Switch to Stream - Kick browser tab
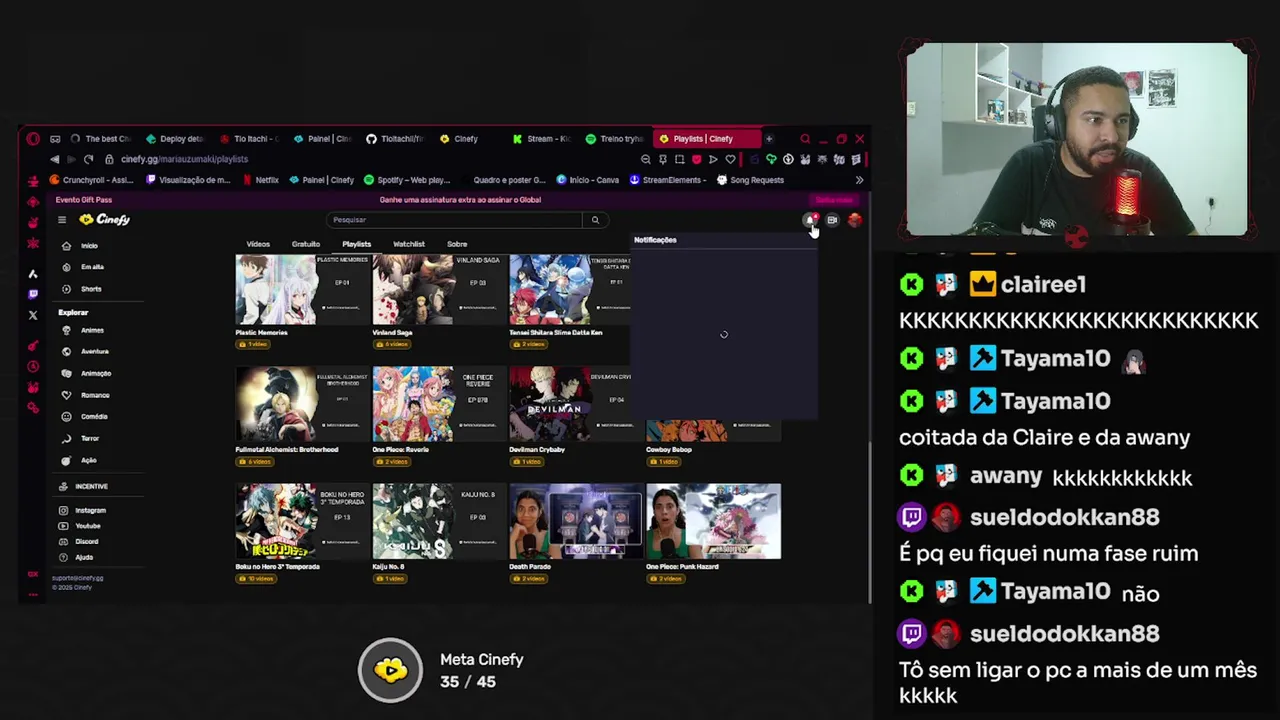Viewport: 1280px width, 720px height. 541,139
